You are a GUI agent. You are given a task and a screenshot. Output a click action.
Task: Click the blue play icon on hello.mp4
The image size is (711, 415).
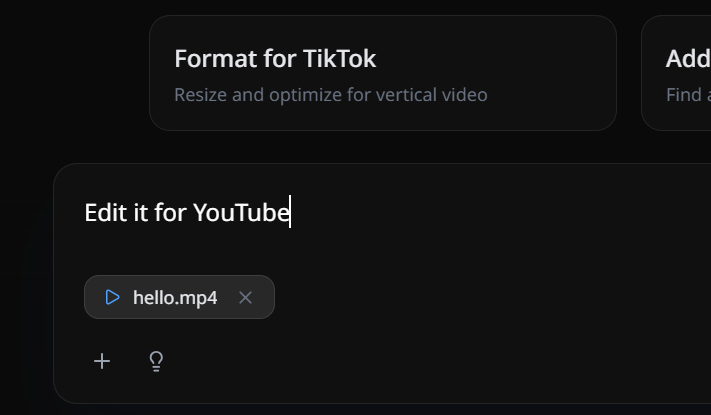pyautogui.click(x=112, y=297)
